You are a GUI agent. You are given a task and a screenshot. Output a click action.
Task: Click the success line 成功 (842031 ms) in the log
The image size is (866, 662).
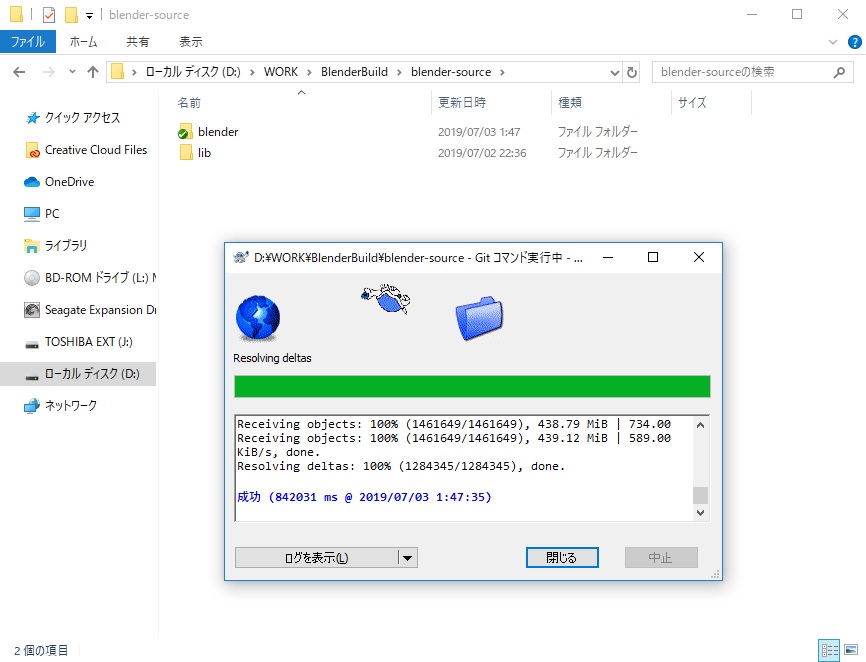click(365, 497)
